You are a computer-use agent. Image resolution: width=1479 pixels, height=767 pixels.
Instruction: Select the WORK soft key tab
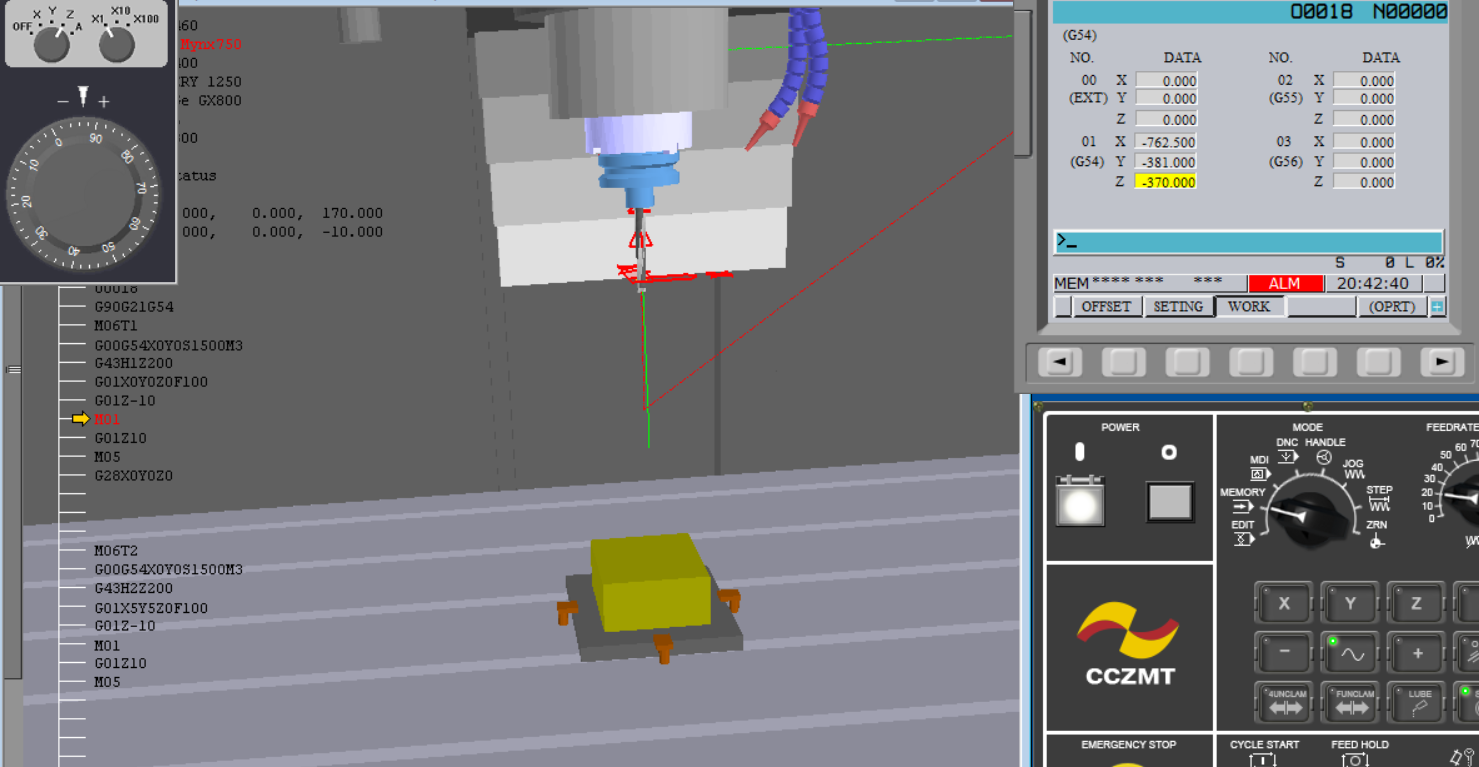tap(1249, 307)
